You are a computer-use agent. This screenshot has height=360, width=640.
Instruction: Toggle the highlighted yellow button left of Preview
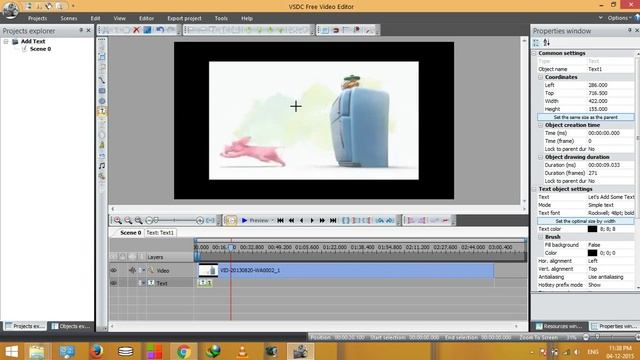click(x=231, y=220)
